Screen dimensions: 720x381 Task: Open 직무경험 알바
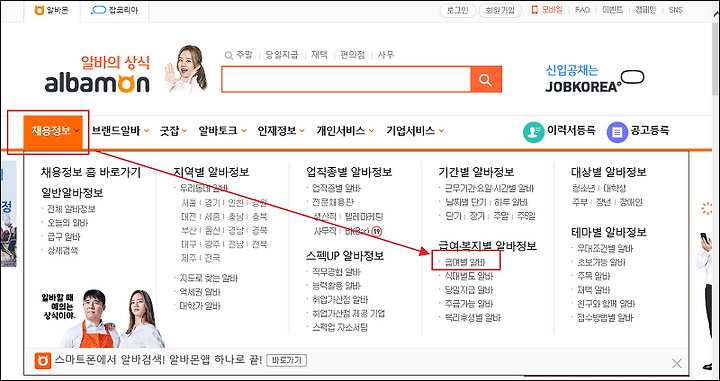pos(336,272)
